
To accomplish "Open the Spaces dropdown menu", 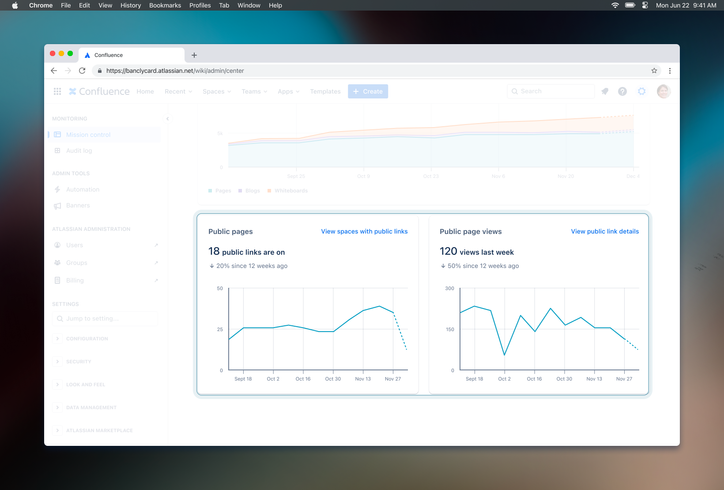I will (216, 91).
